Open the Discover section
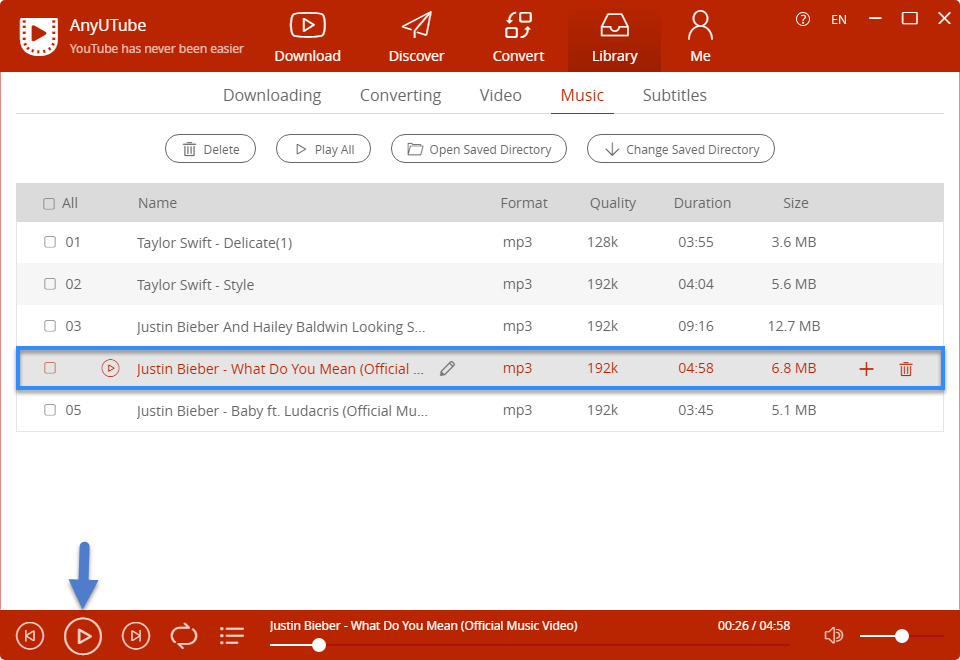Screen dimensions: 960x660 (416, 37)
